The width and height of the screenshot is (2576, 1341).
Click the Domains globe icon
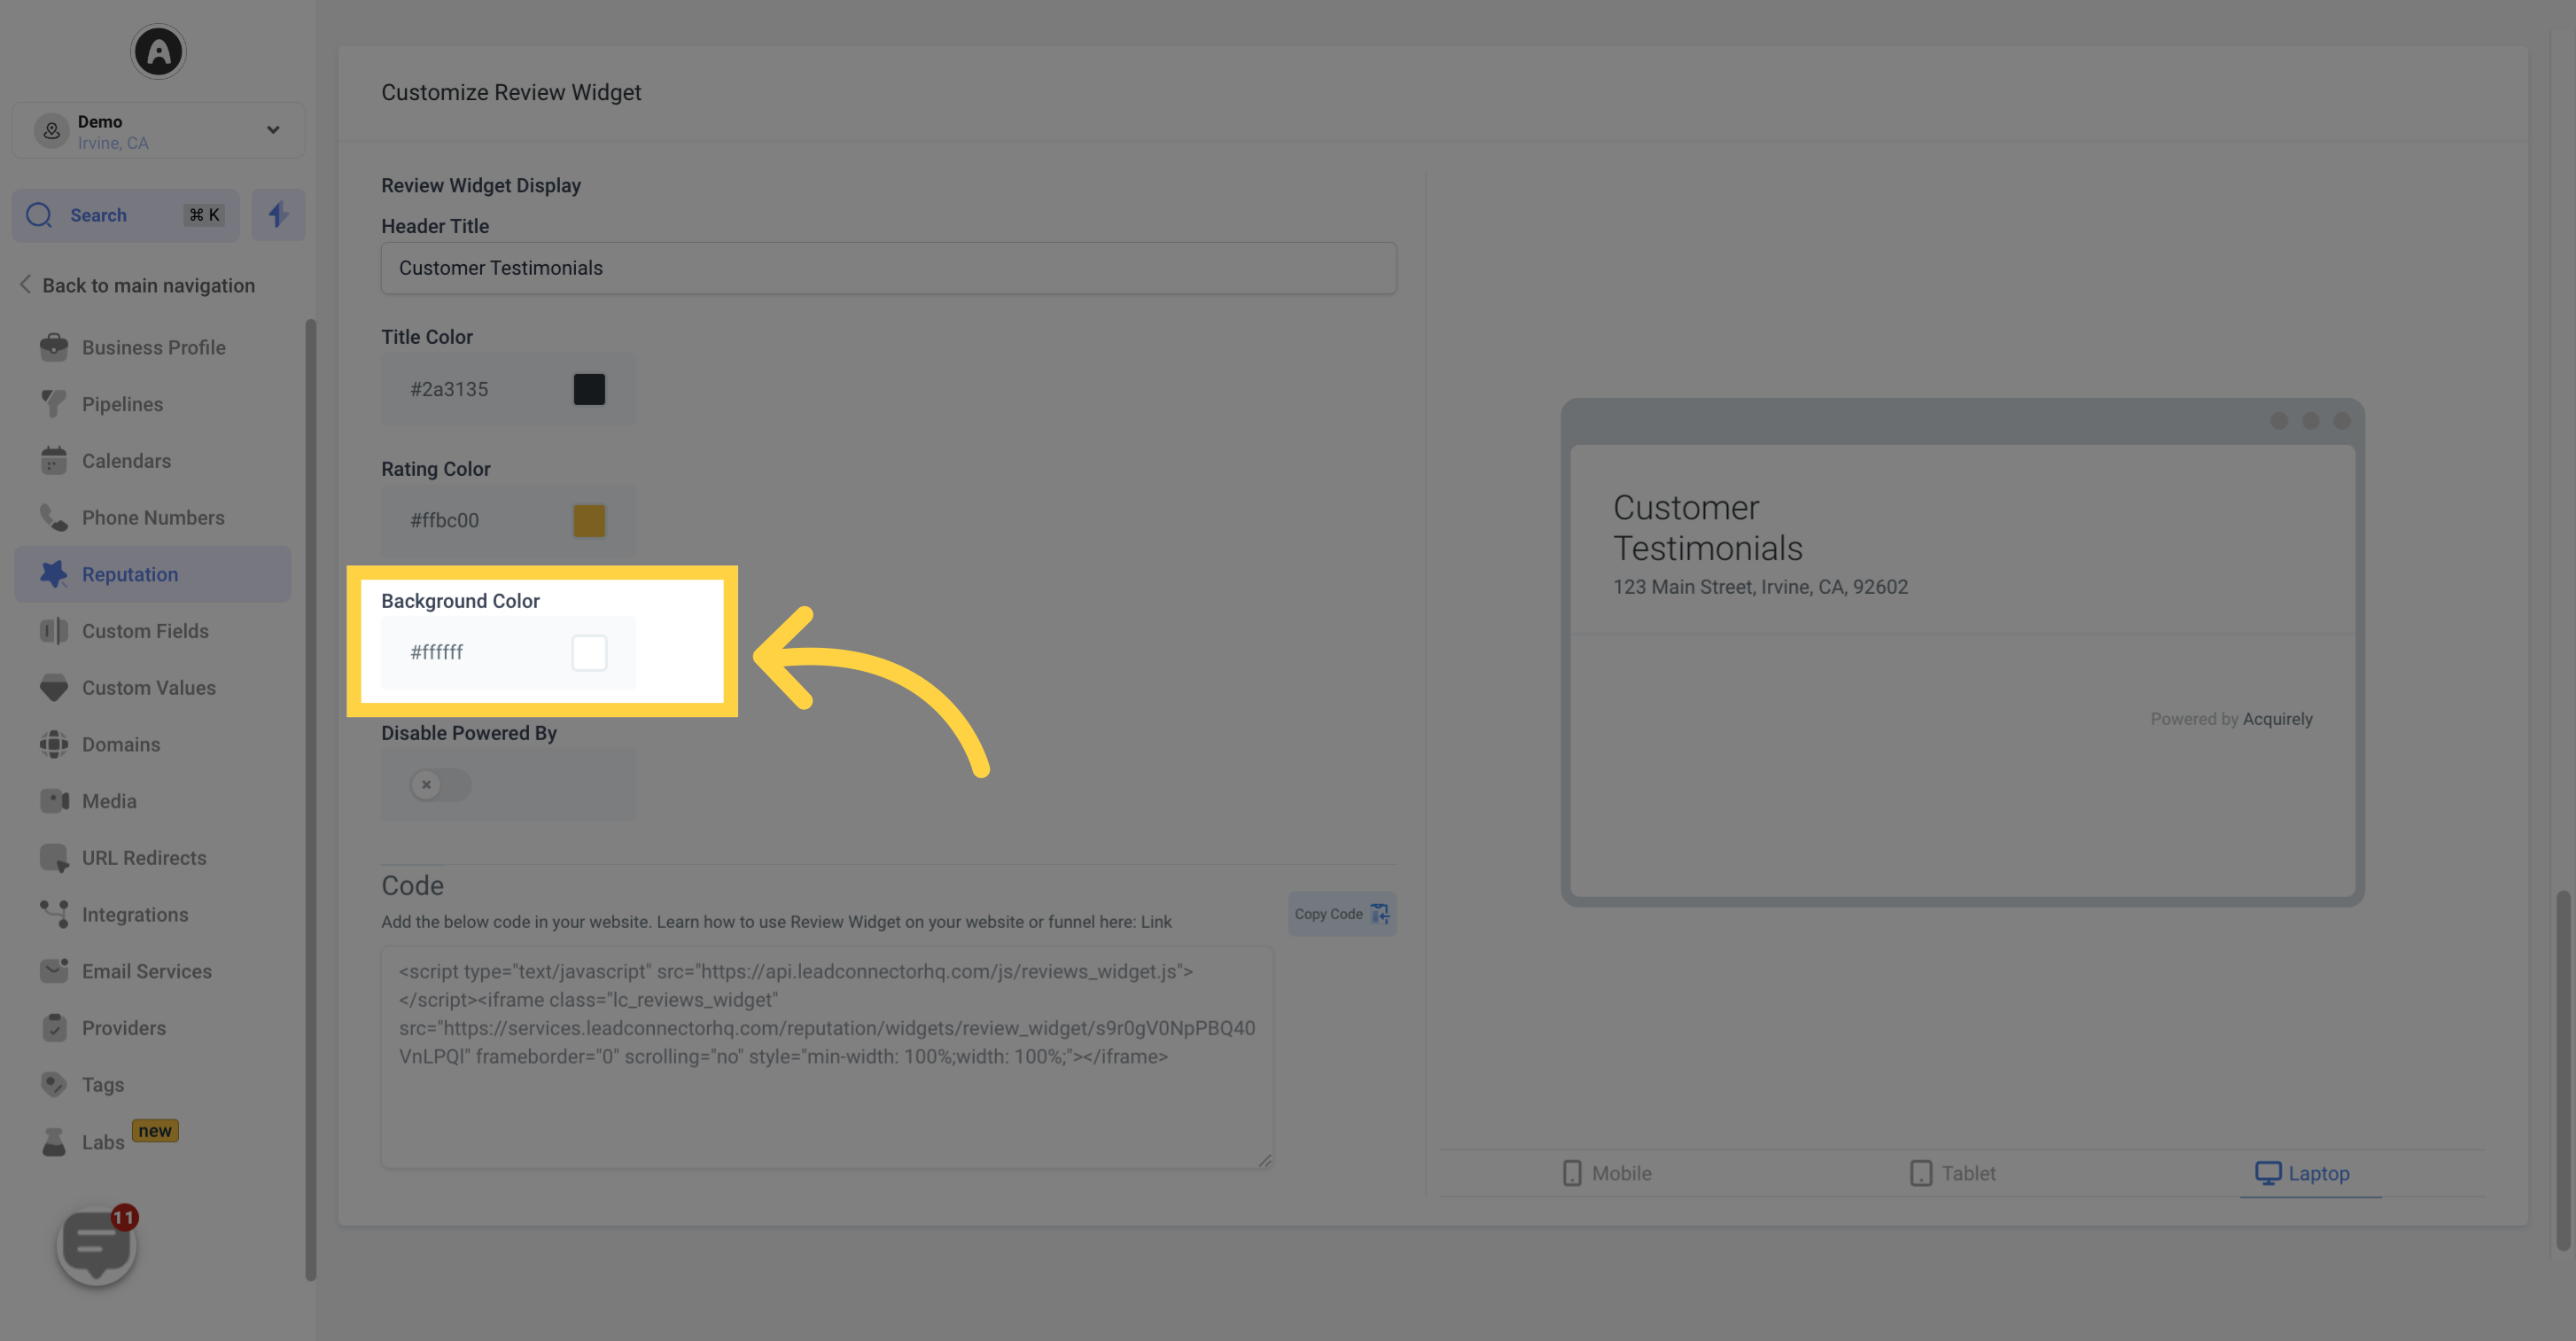[x=54, y=744]
